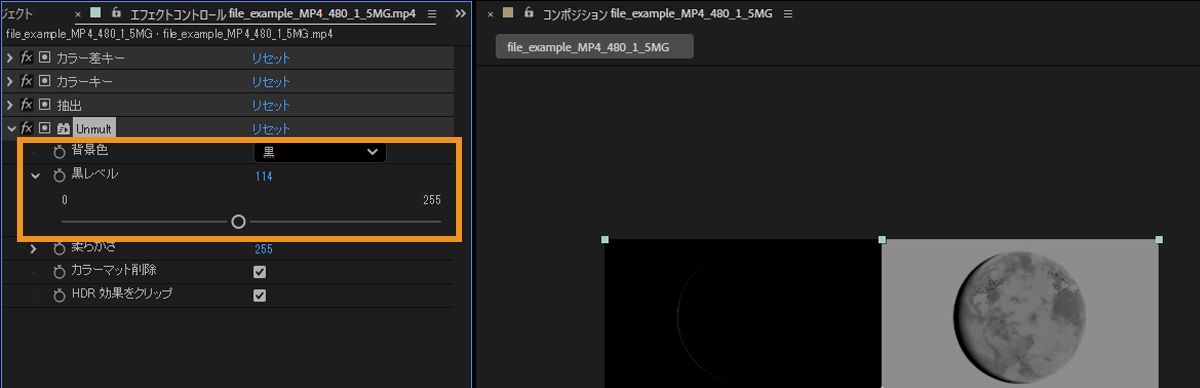Toggle fx switch for カラー差キー effect
Screen dimensions: 1200x388
coord(27,58)
